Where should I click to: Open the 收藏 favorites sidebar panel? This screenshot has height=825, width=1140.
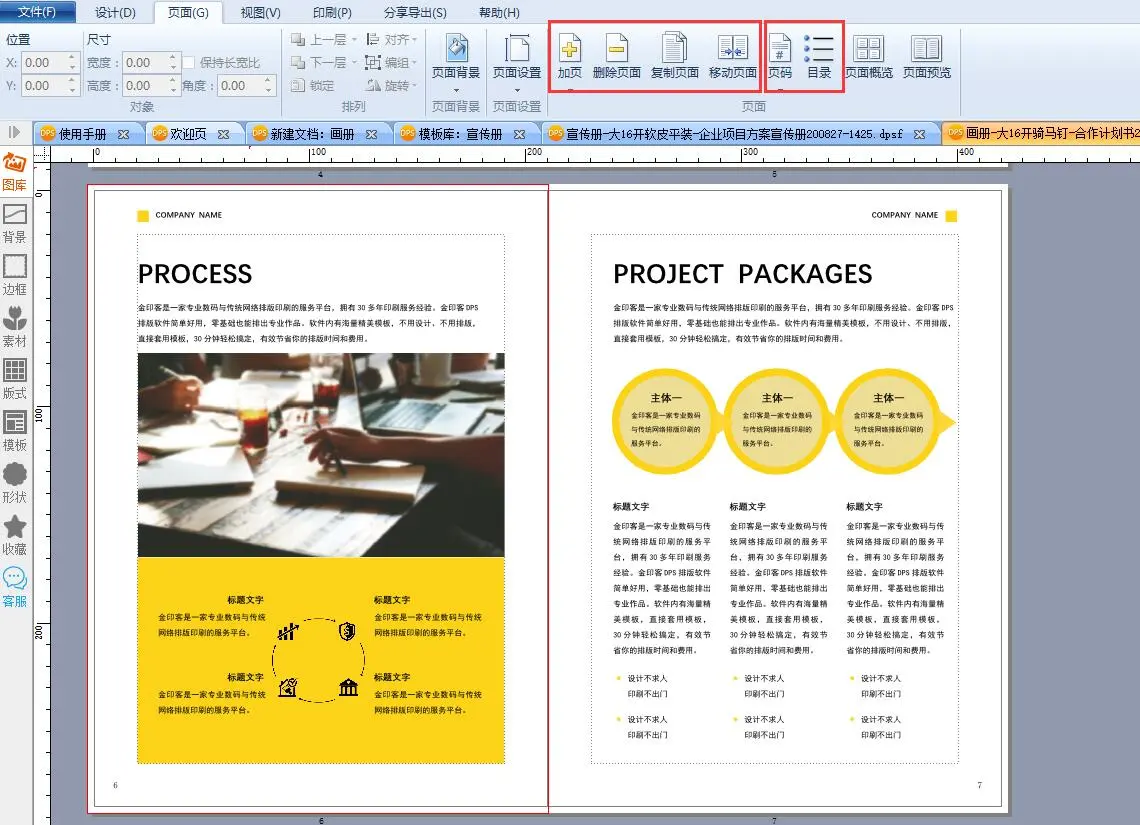coord(15,536)
